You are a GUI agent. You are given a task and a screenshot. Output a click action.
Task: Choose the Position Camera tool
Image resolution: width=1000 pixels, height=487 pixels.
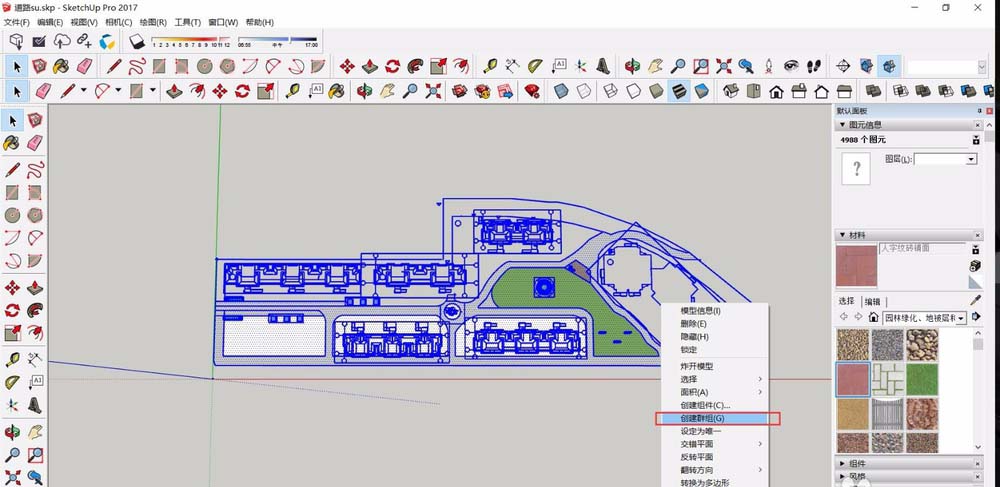click(x=768, y=66)
